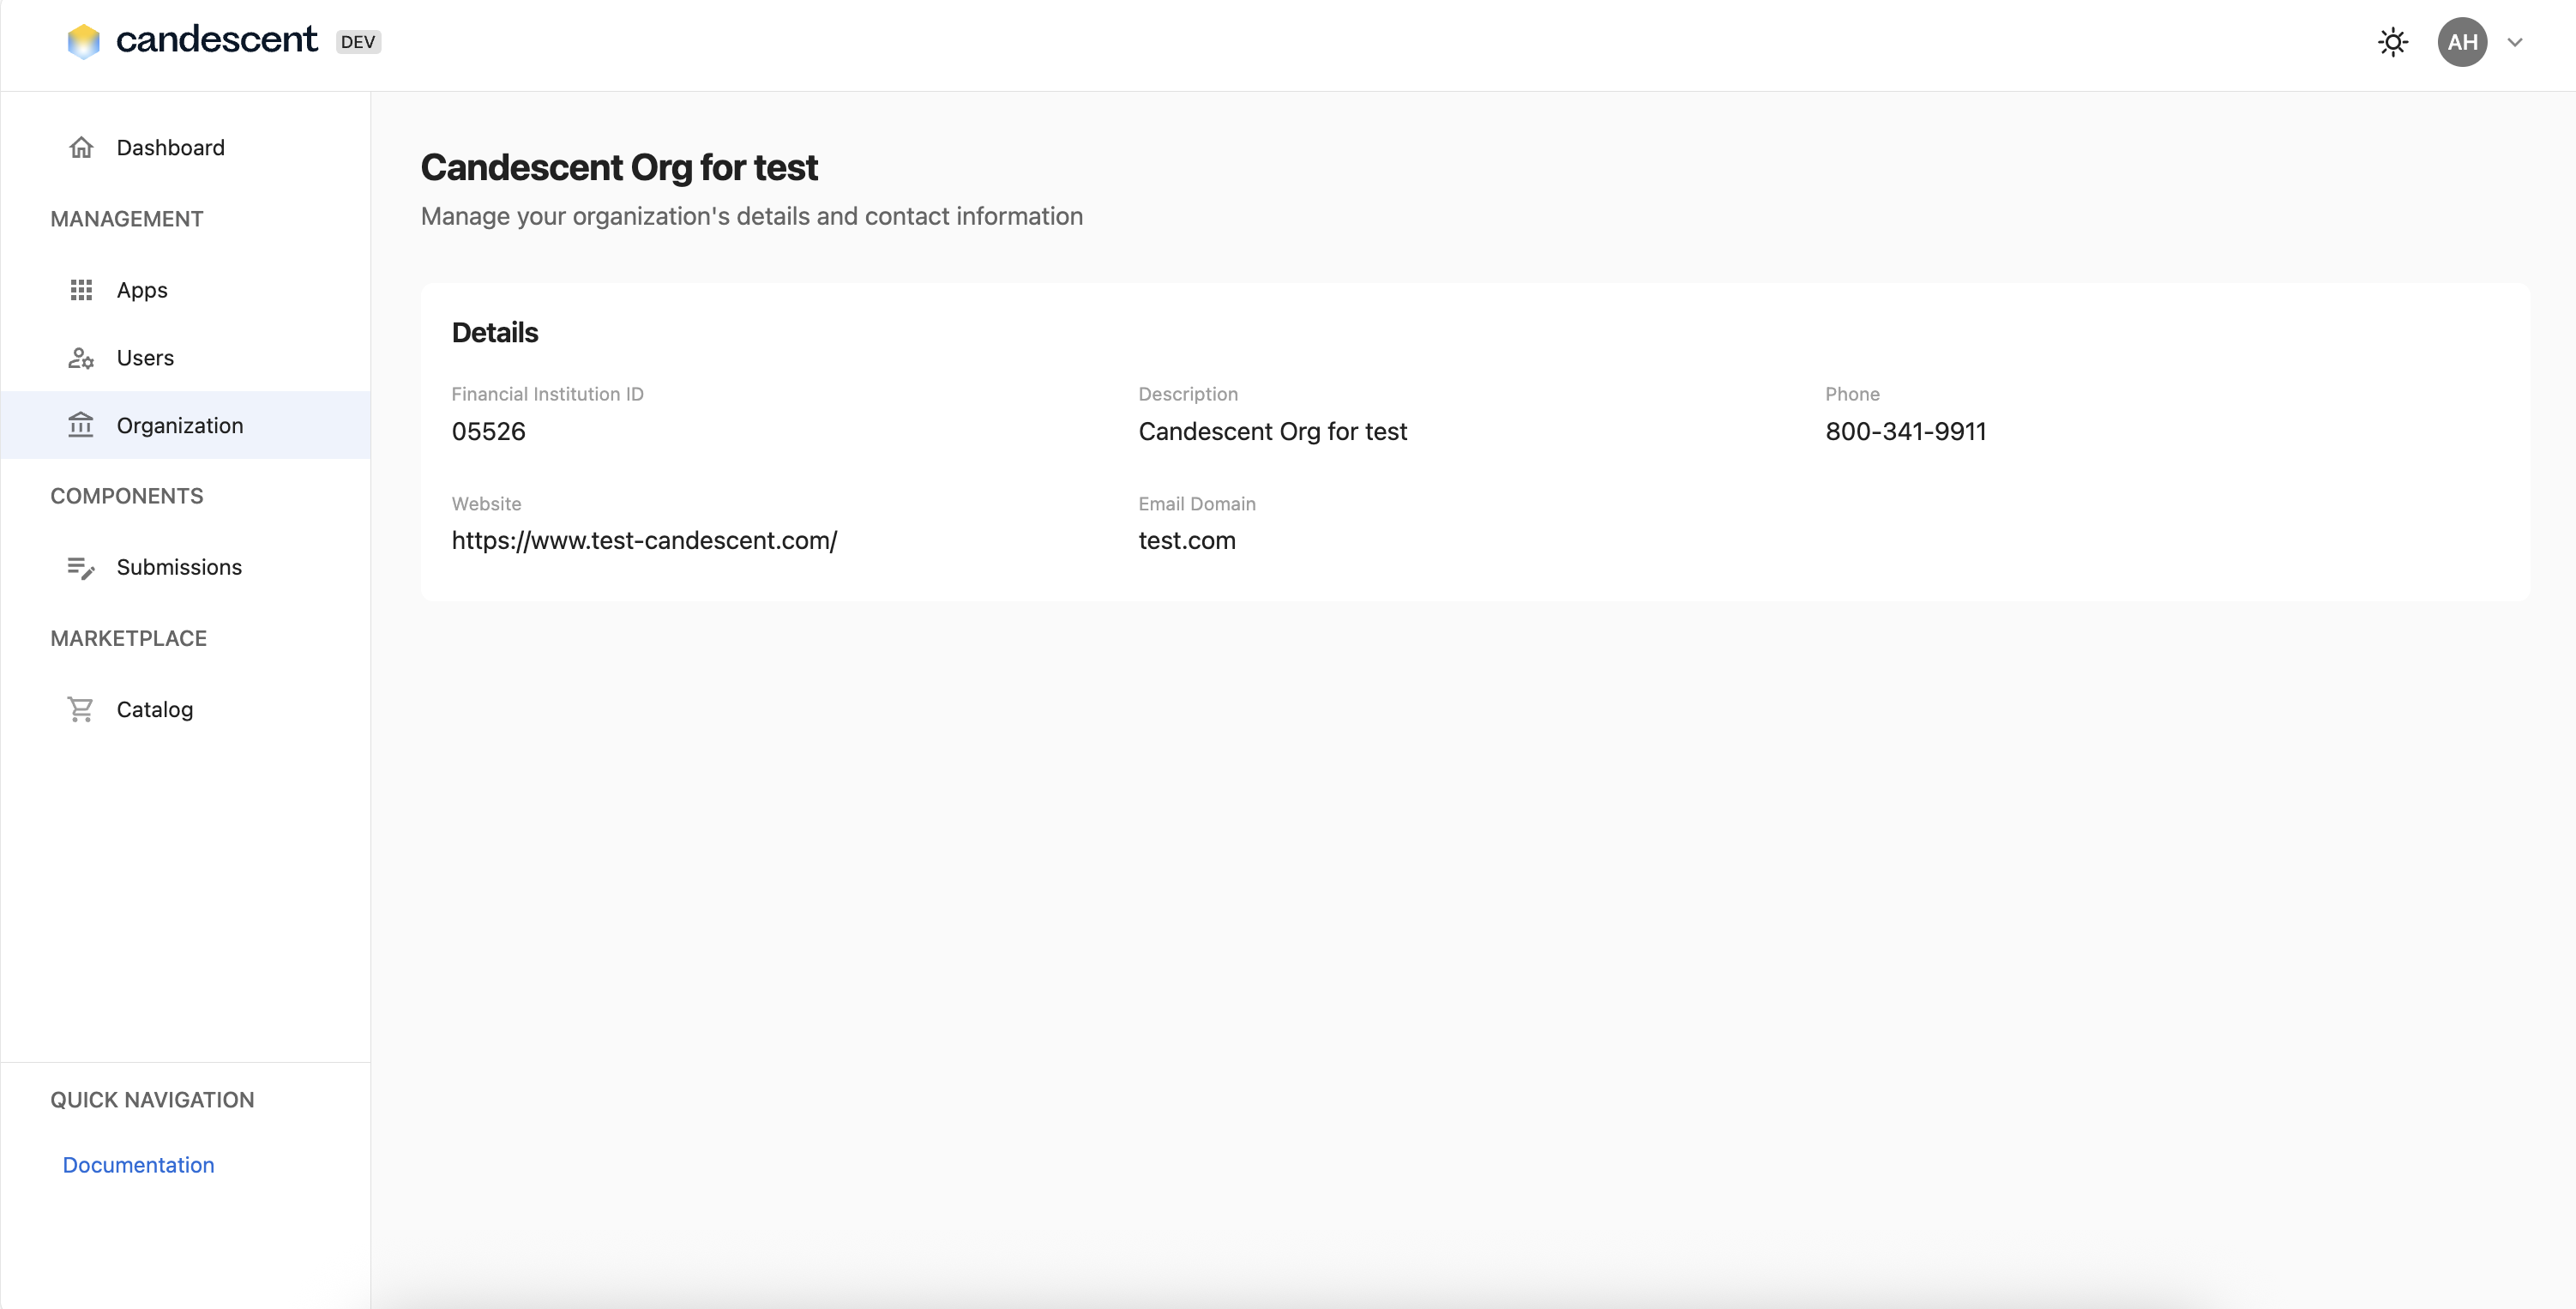This screenshot has height=1309, width=2576.
Task: Open the Organization page
Action: click(x=181, y=425)
